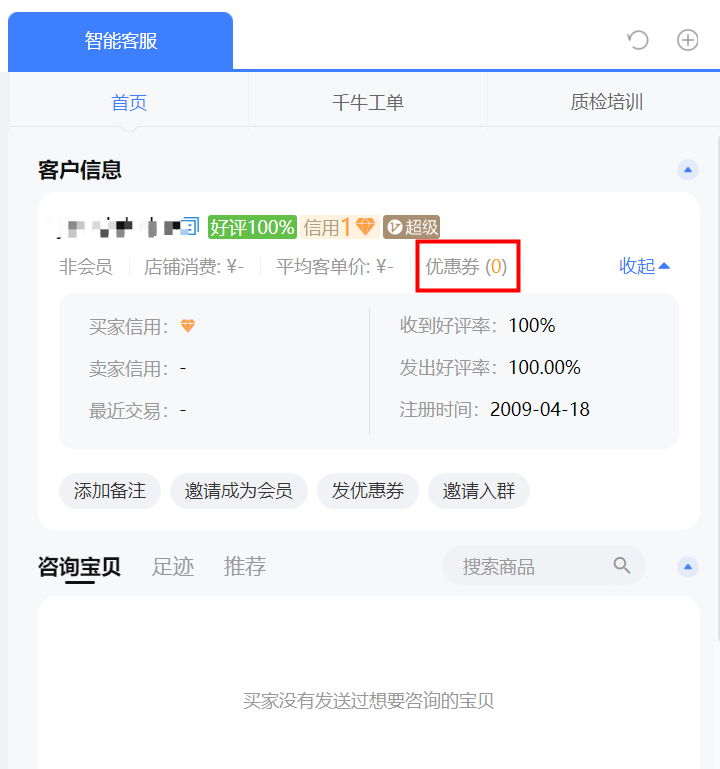720x769 pixels.
Task: Click the 超级 member badge
Action: [x=411, y=227]
